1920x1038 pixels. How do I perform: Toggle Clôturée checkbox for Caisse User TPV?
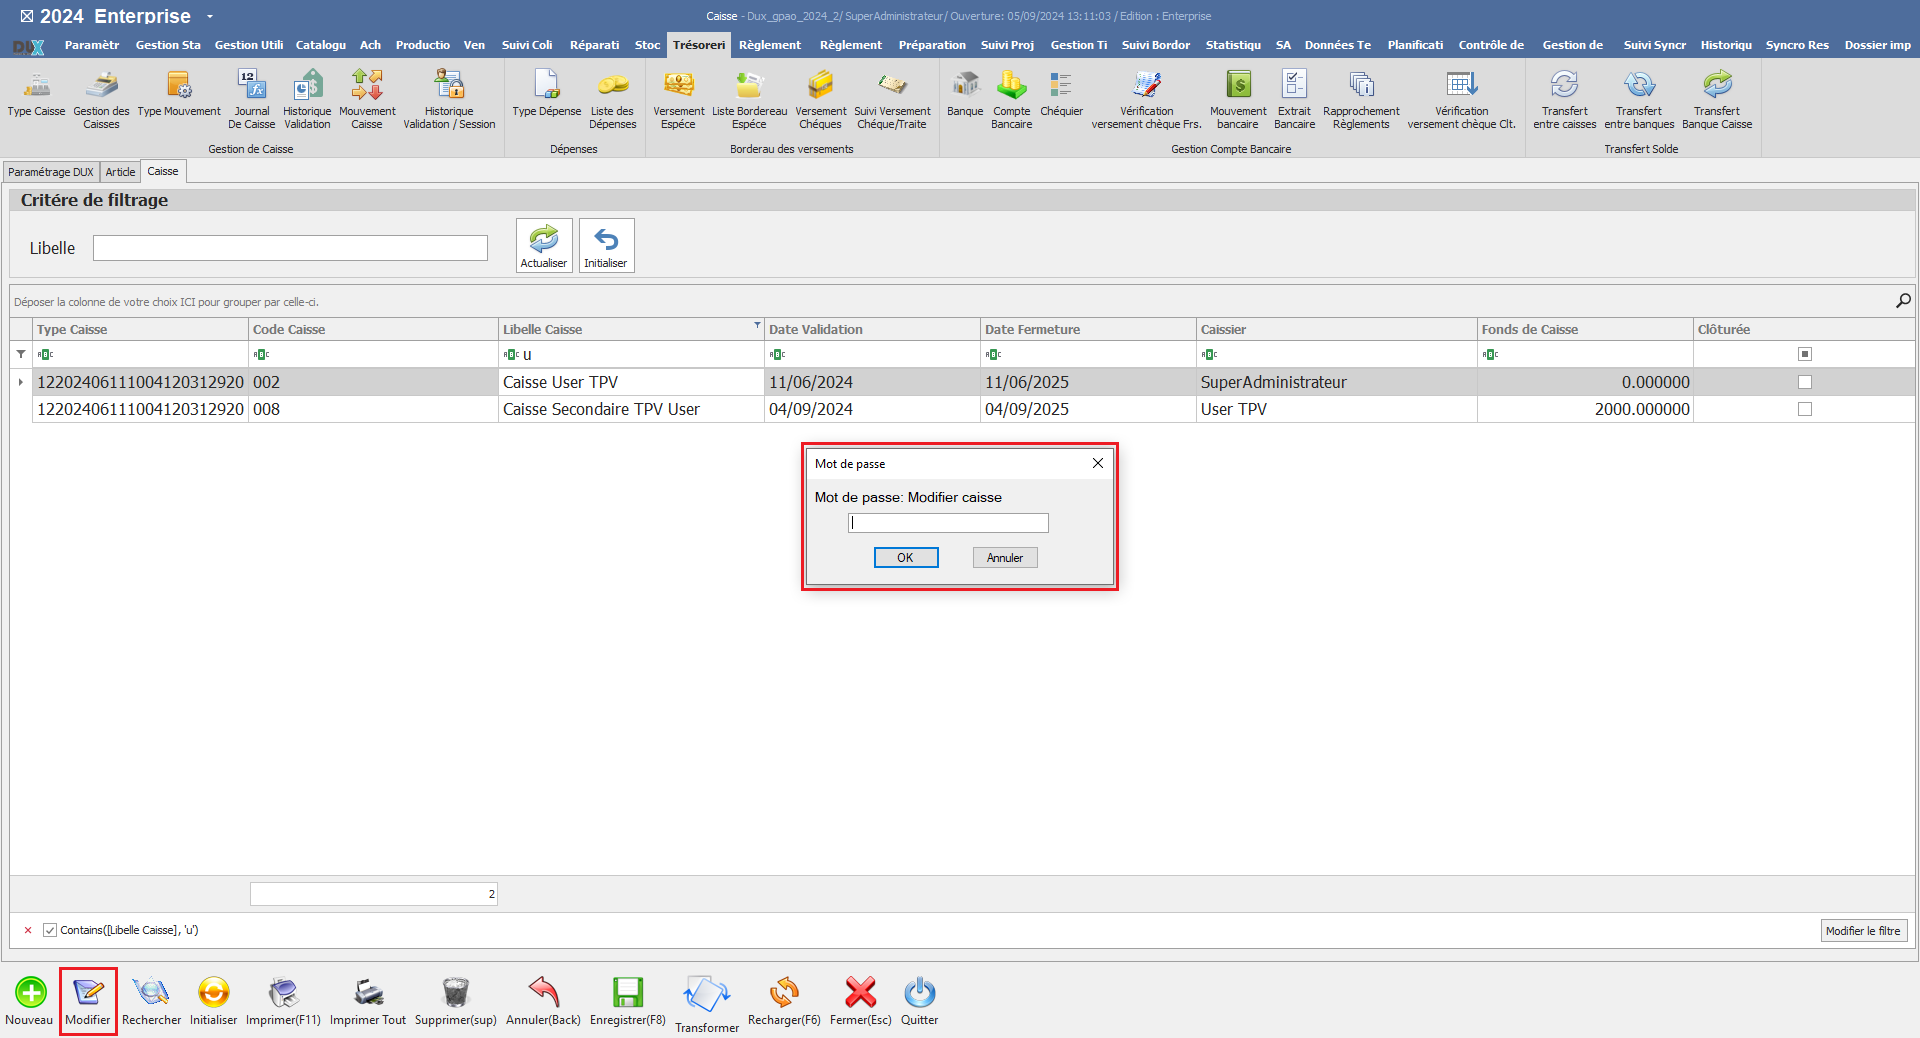pyautogui.click(x=1805, y=382)
